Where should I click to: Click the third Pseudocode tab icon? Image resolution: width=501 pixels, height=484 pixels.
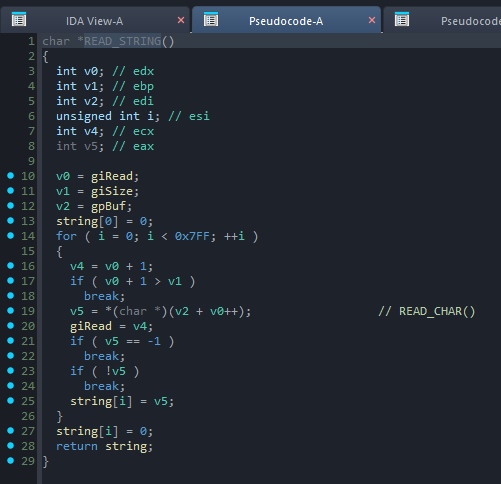click(x=402, y=19)
